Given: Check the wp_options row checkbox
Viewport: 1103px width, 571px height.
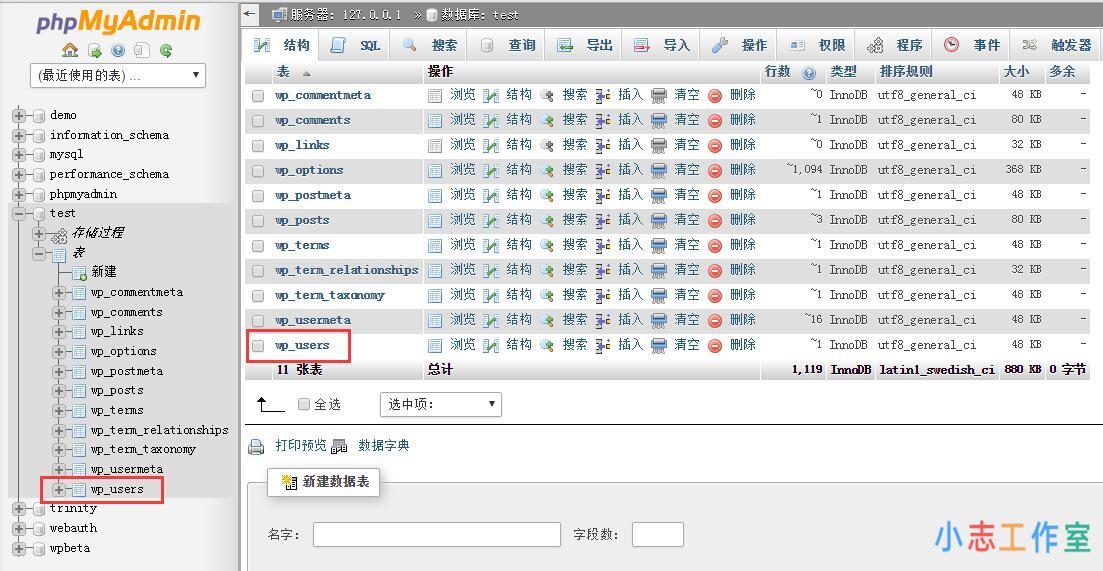Looking at the screenshot, I should [258, 171].
